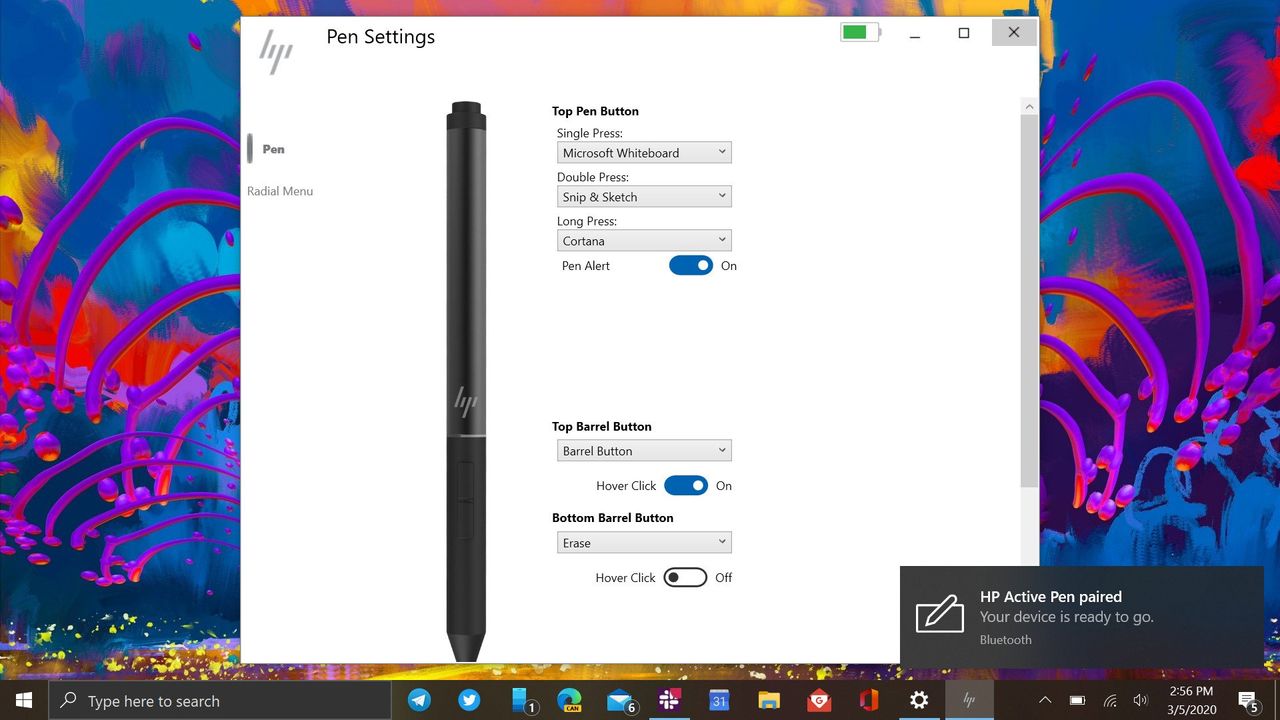Select the Pen tab in sidebar
The image size is (1280, 720).
(x=273, y=149)
